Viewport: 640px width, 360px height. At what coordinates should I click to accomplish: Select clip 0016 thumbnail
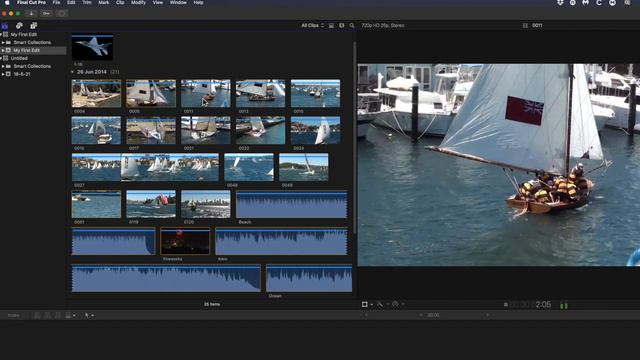point(96,130)
